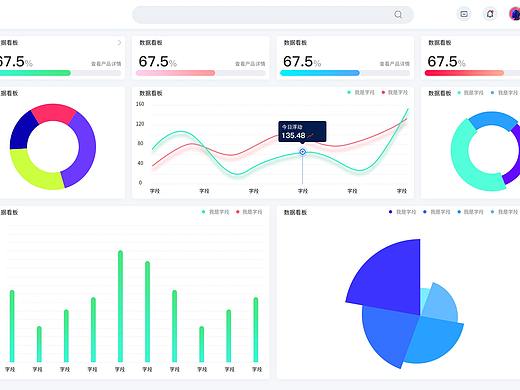Click the 67.5% value above the blue bar
Image resolution: width=520 pixels, height=390 pixels.
[302, 61]
